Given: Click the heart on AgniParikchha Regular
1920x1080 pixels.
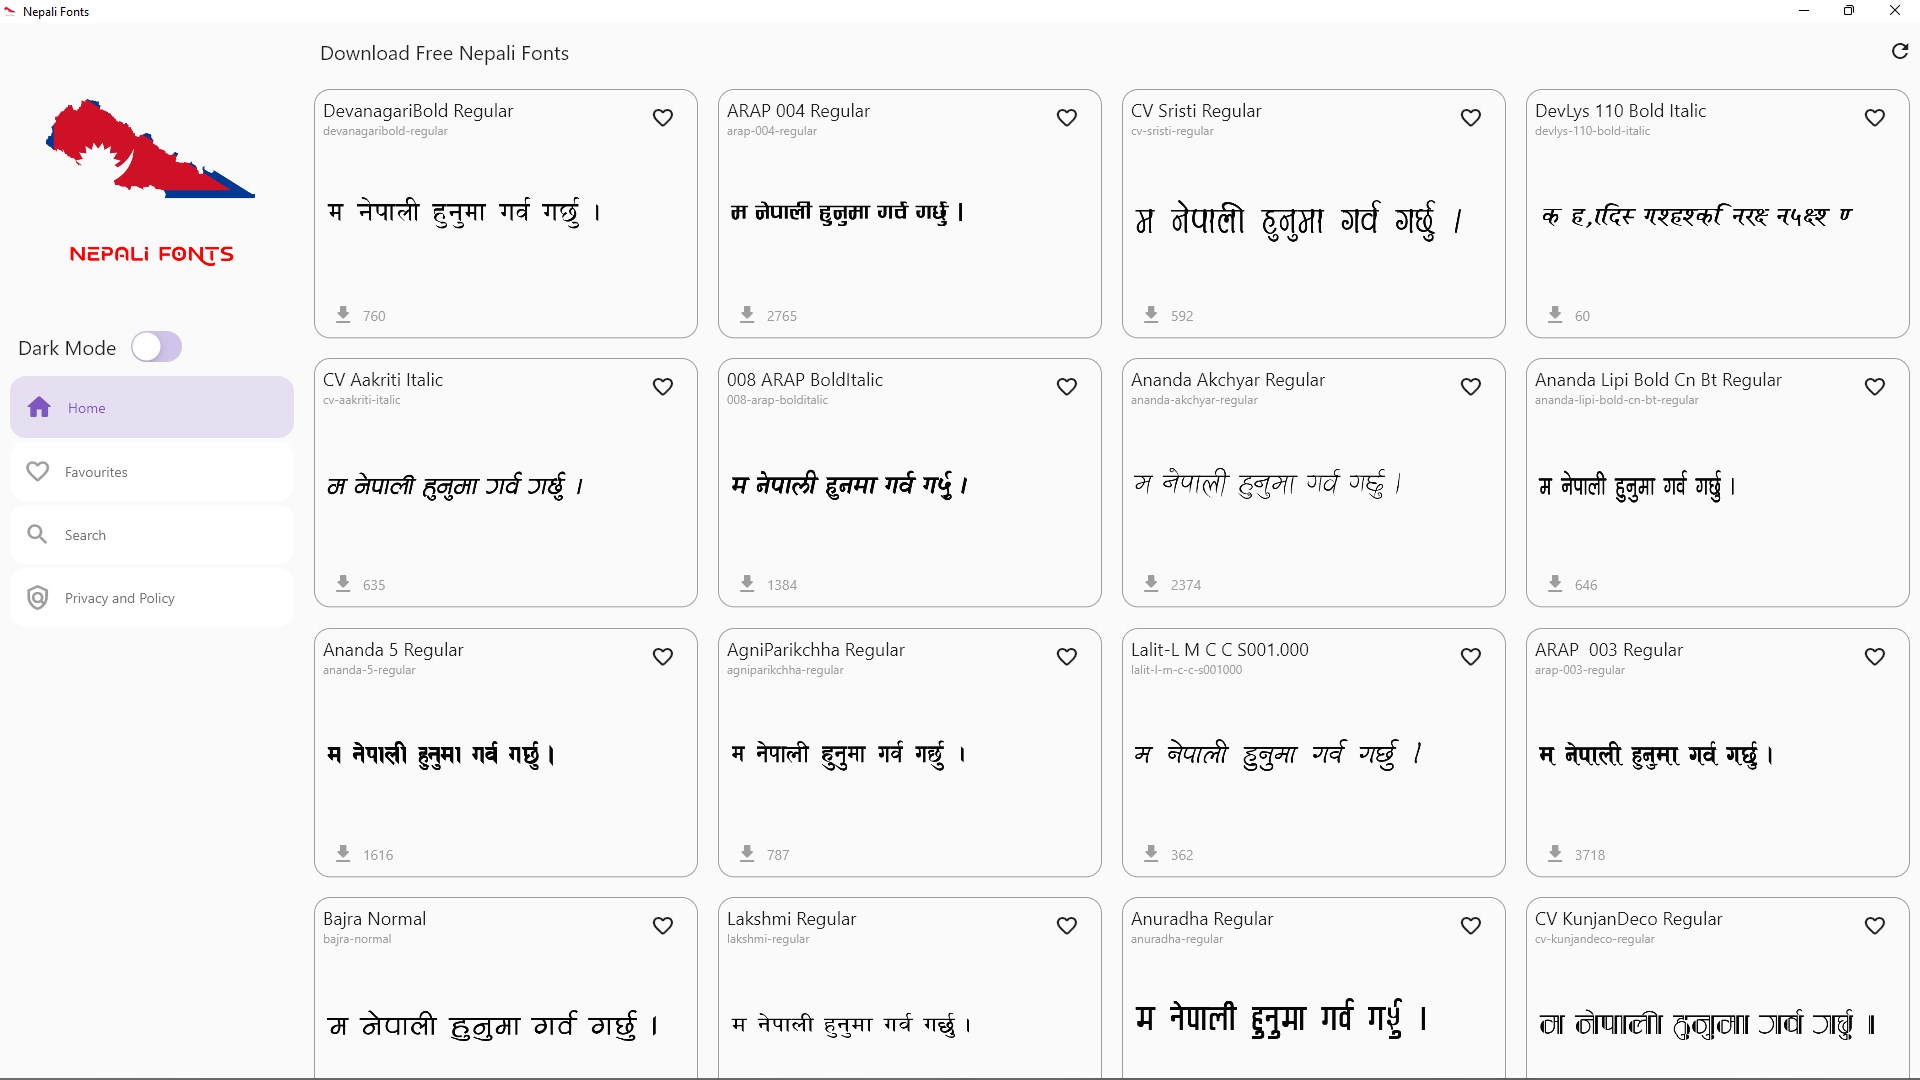Looking at the screenshot, I should 1067,657.
